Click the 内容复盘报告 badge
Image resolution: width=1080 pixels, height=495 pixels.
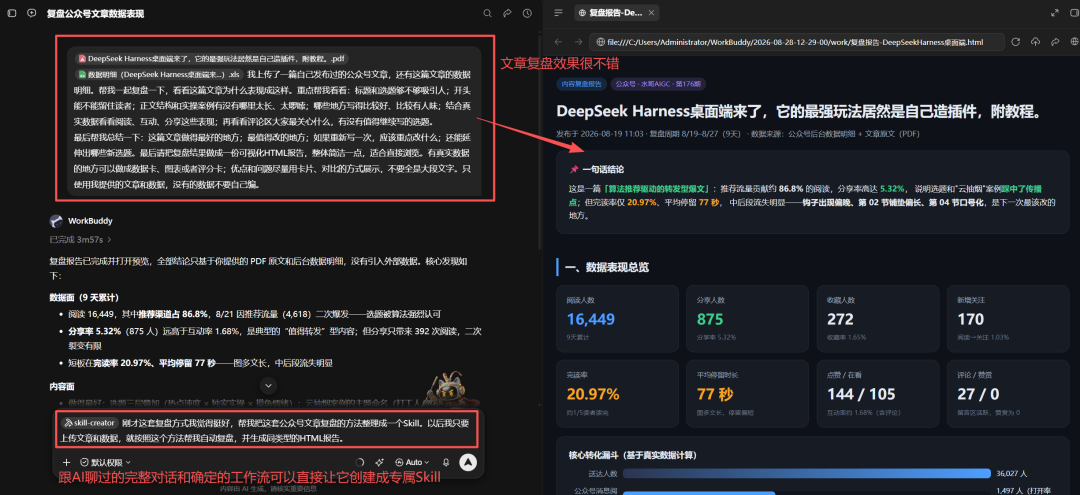580,84
